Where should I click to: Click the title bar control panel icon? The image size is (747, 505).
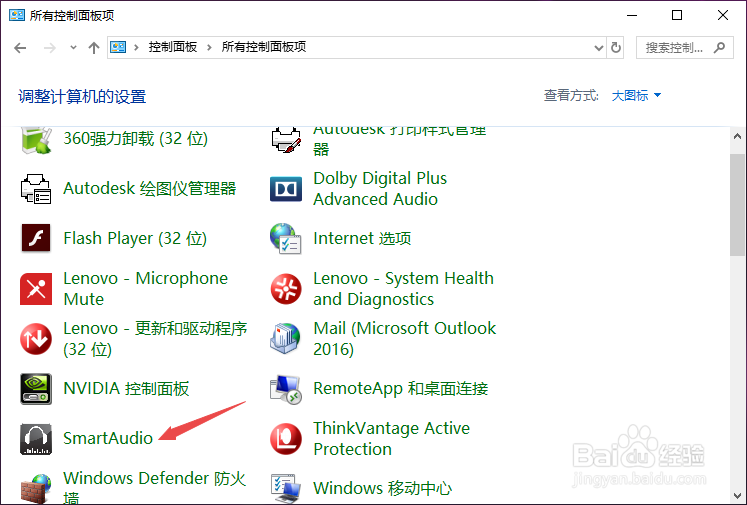pos(17,15)
